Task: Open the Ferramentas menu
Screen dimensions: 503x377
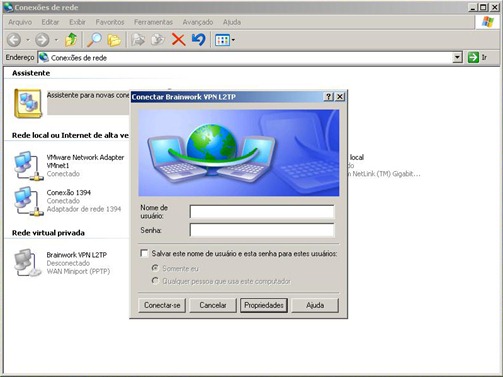Action: point(153,22)
